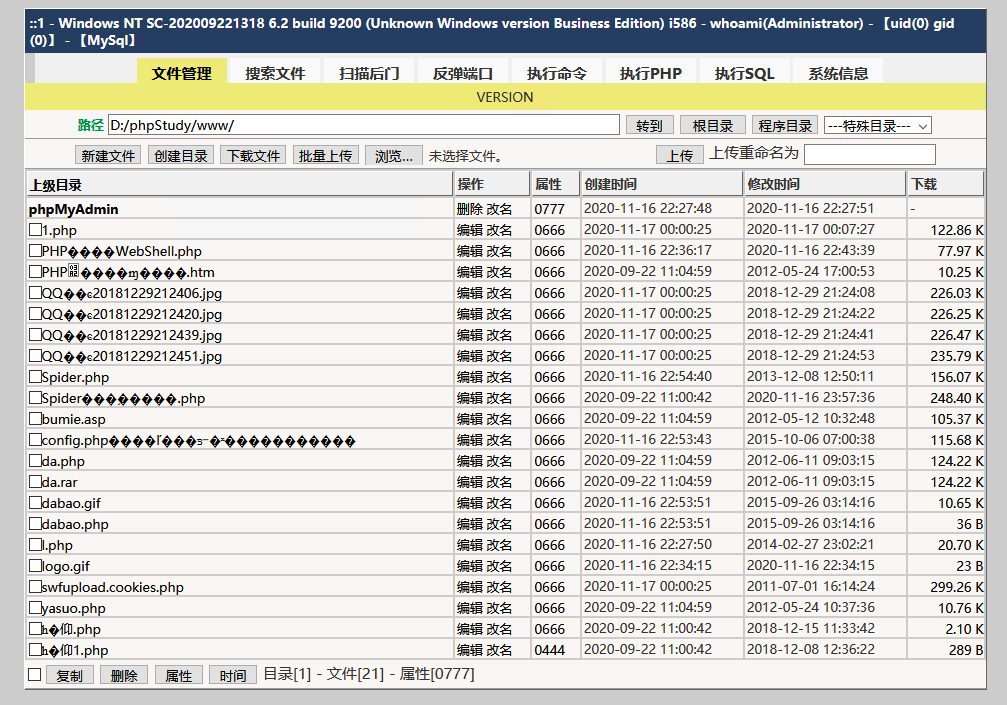Go to 上级目录
This screenshot has height=705, width=1007.
[x=56, y=186]
